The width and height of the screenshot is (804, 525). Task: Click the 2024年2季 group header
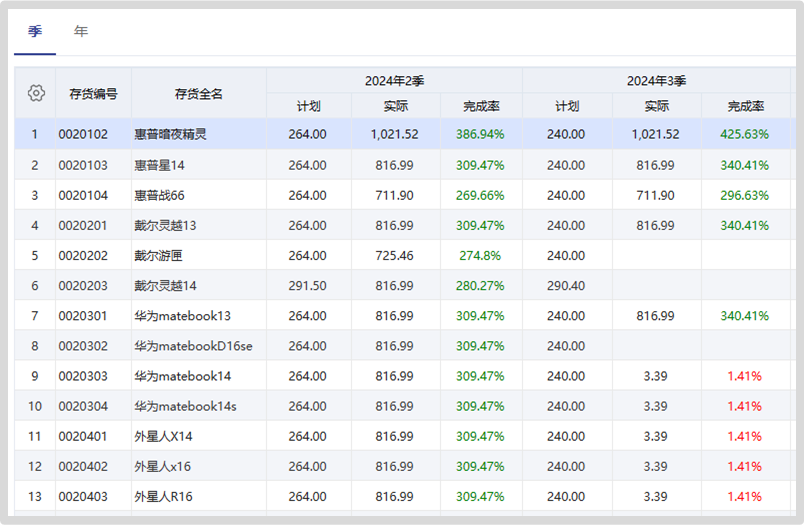(394, 81)
